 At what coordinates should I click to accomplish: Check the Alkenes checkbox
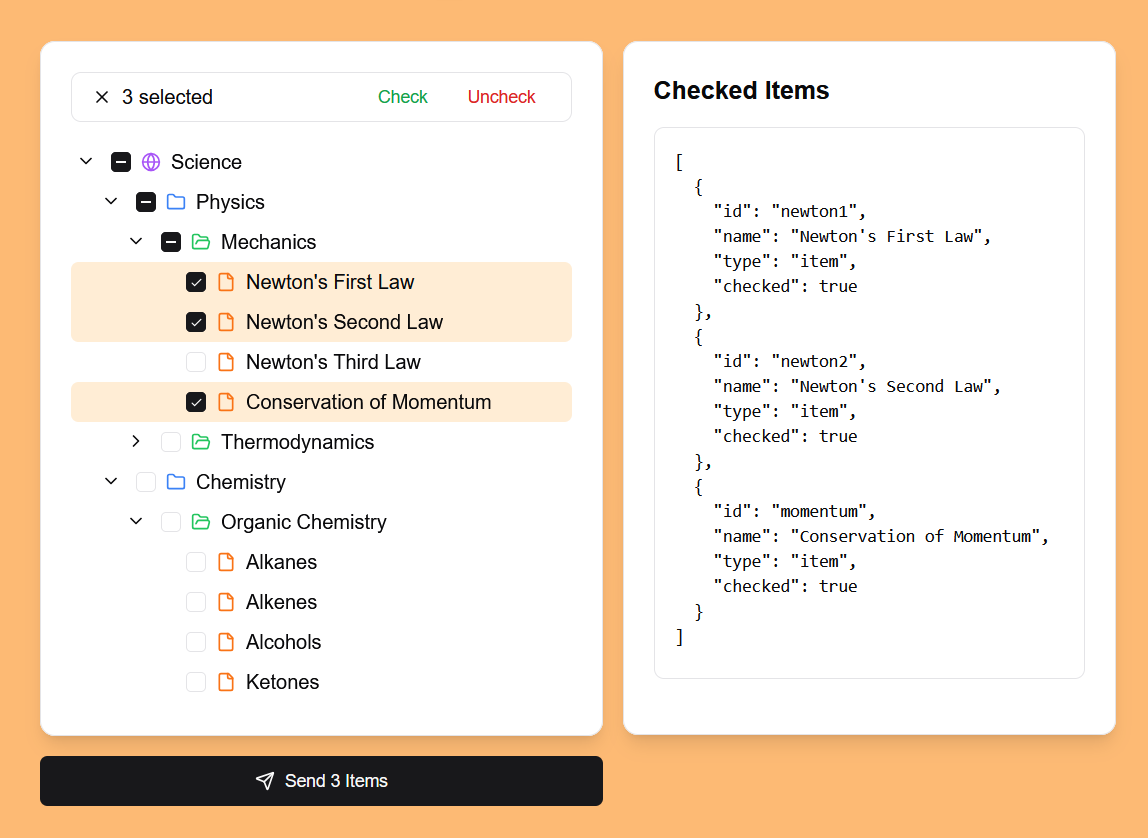point(195,602)
